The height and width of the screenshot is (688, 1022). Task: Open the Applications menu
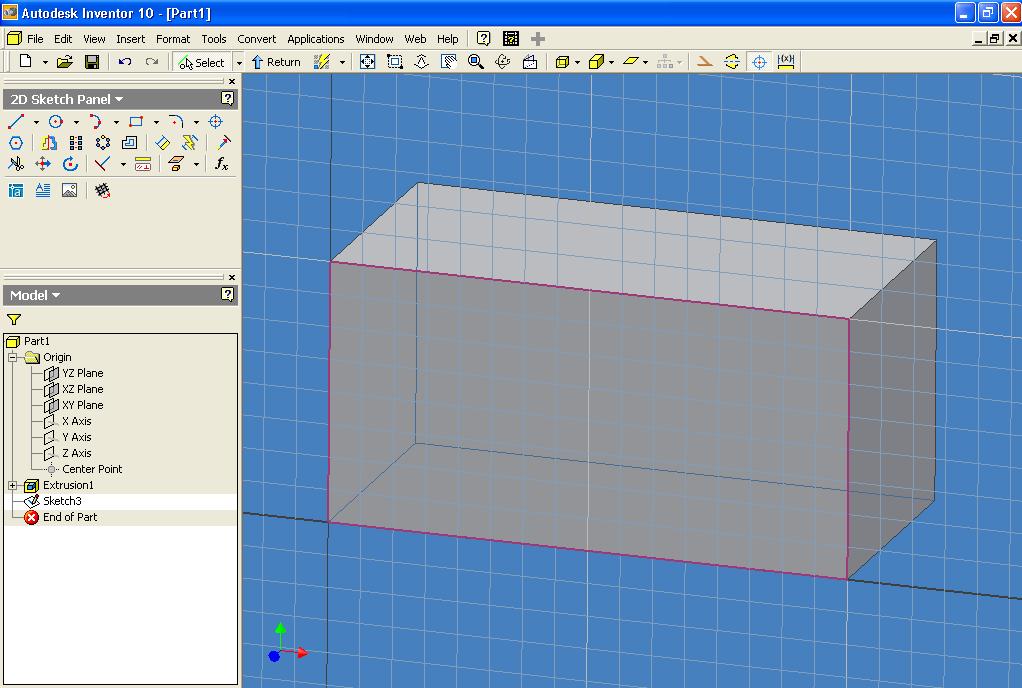[315, 39]
